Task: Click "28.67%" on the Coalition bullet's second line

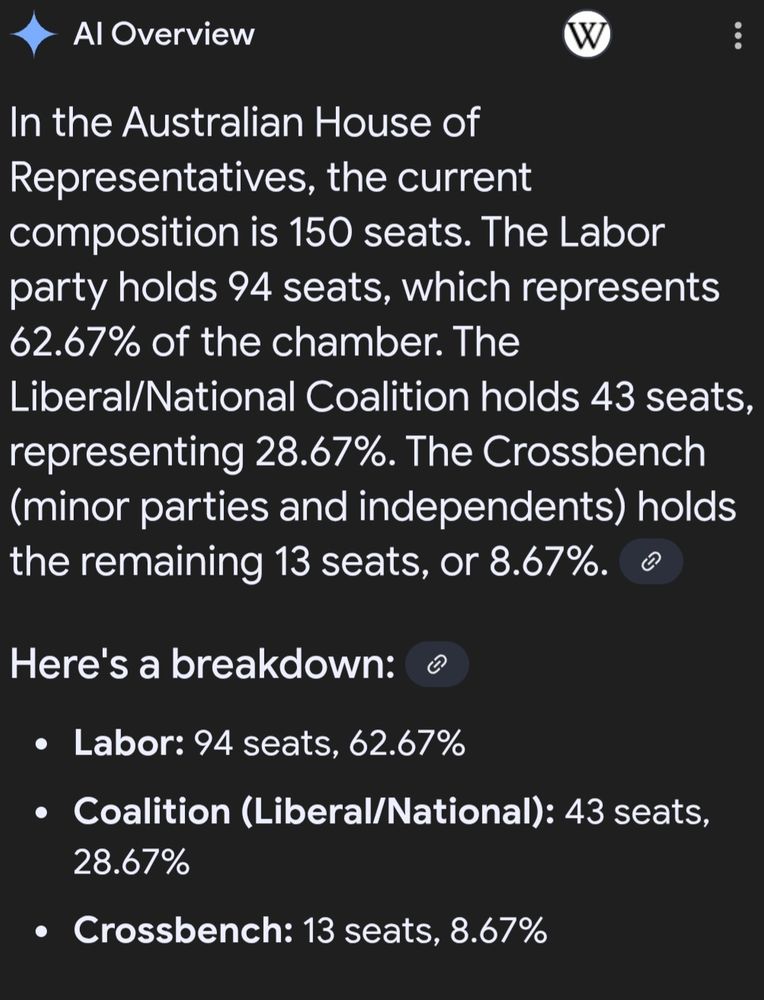Action: (x=131, y=862)
